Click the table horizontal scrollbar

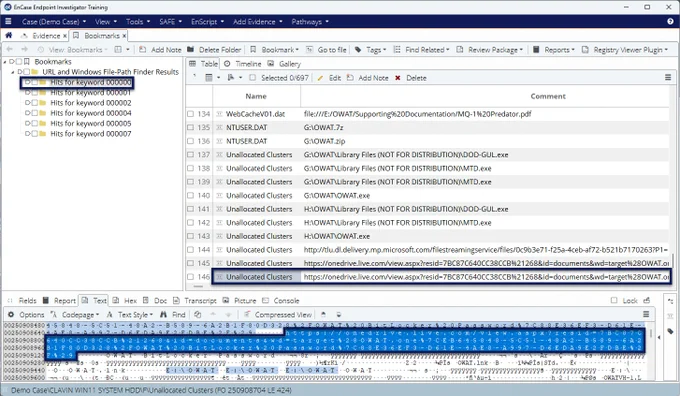pos(198,286)
